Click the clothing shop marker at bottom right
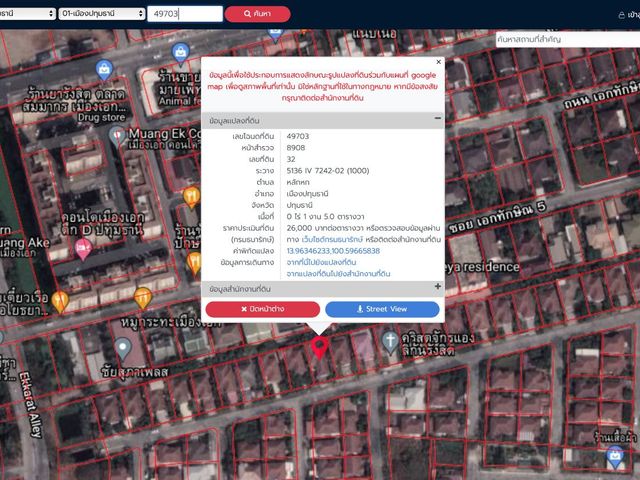Image resolution: width=640 pixels, height=480 pixels. (615, 456)
